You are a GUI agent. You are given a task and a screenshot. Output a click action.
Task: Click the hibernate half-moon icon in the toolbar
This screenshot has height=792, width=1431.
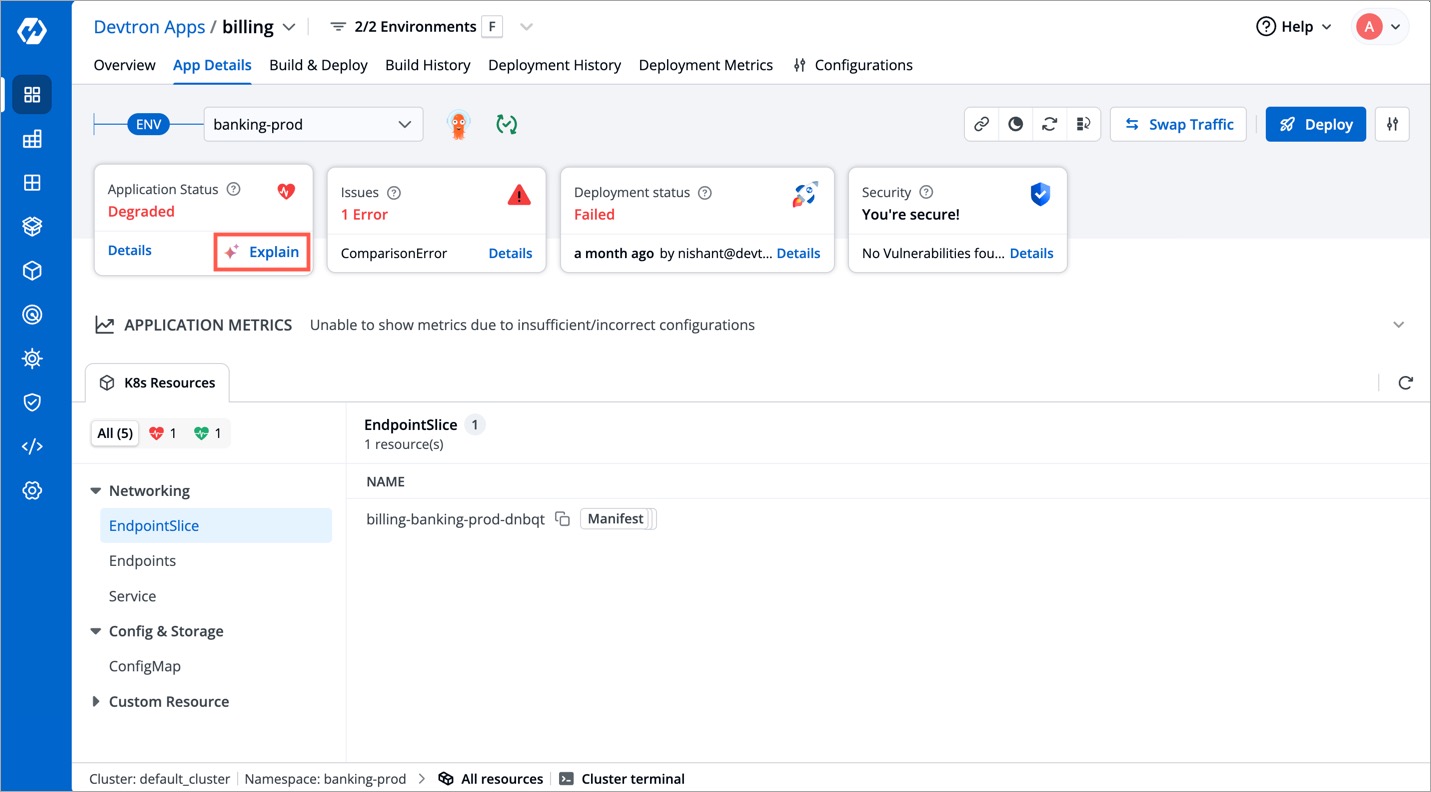click(1015, 123)
